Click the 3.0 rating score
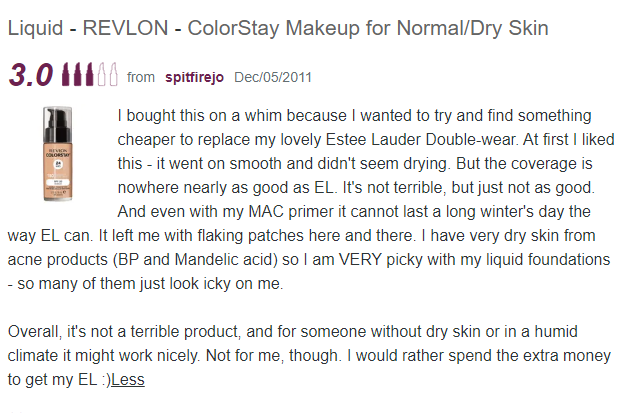This screenshot has width=629, height=413. pyautogui.click(x=31, y=75)
